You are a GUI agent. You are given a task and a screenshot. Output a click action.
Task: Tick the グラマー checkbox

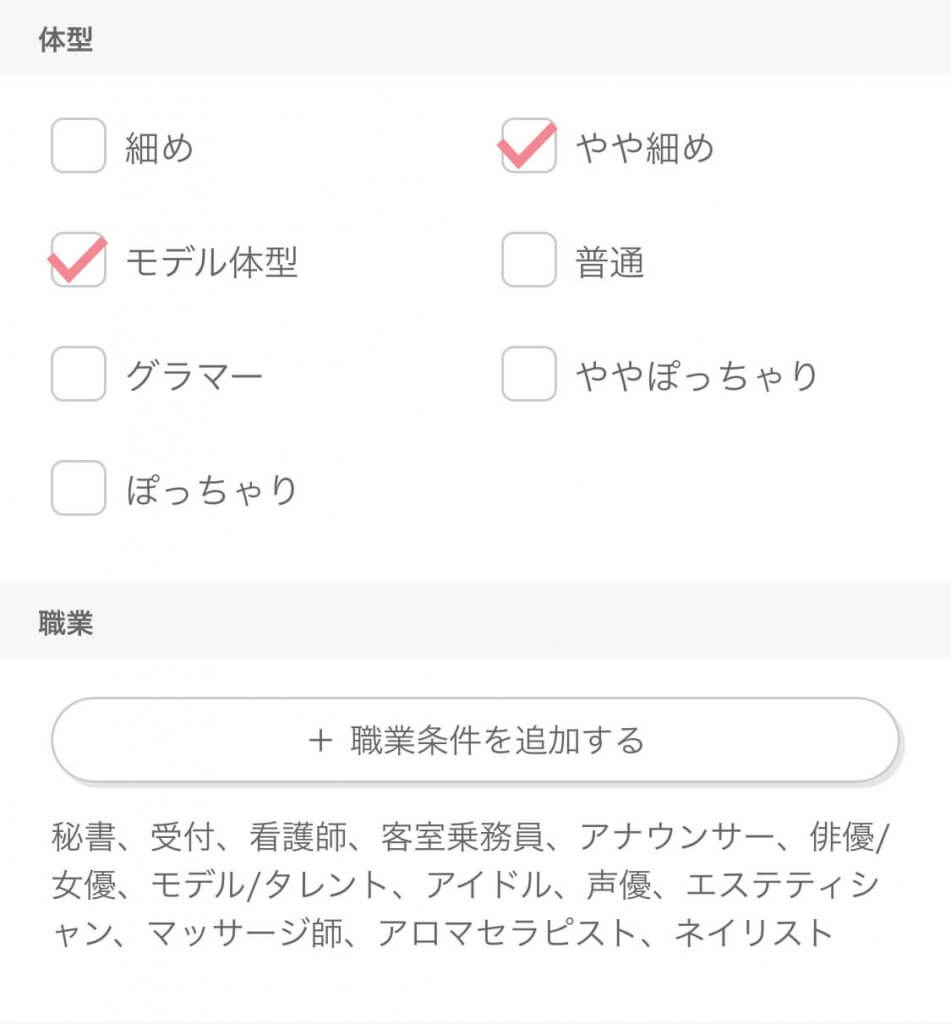pos(78,374)
